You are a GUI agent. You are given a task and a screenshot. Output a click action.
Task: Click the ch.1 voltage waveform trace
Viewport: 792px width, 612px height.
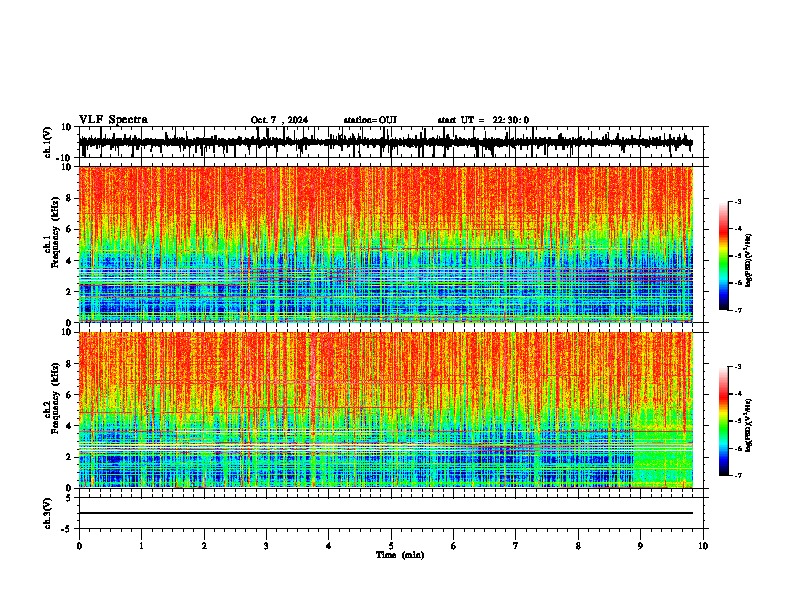[x=385, y=142]
